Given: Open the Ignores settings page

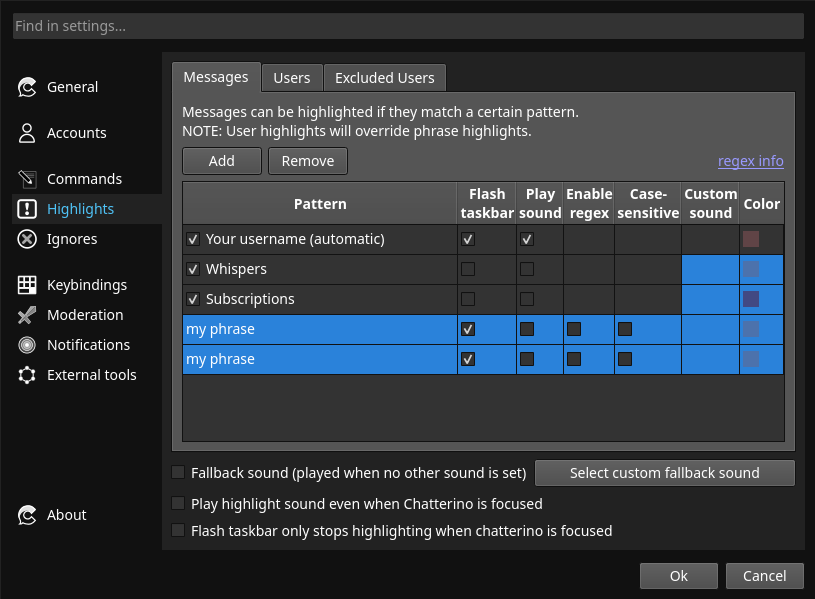Looking at the screenshot, I should pos(72,239).
